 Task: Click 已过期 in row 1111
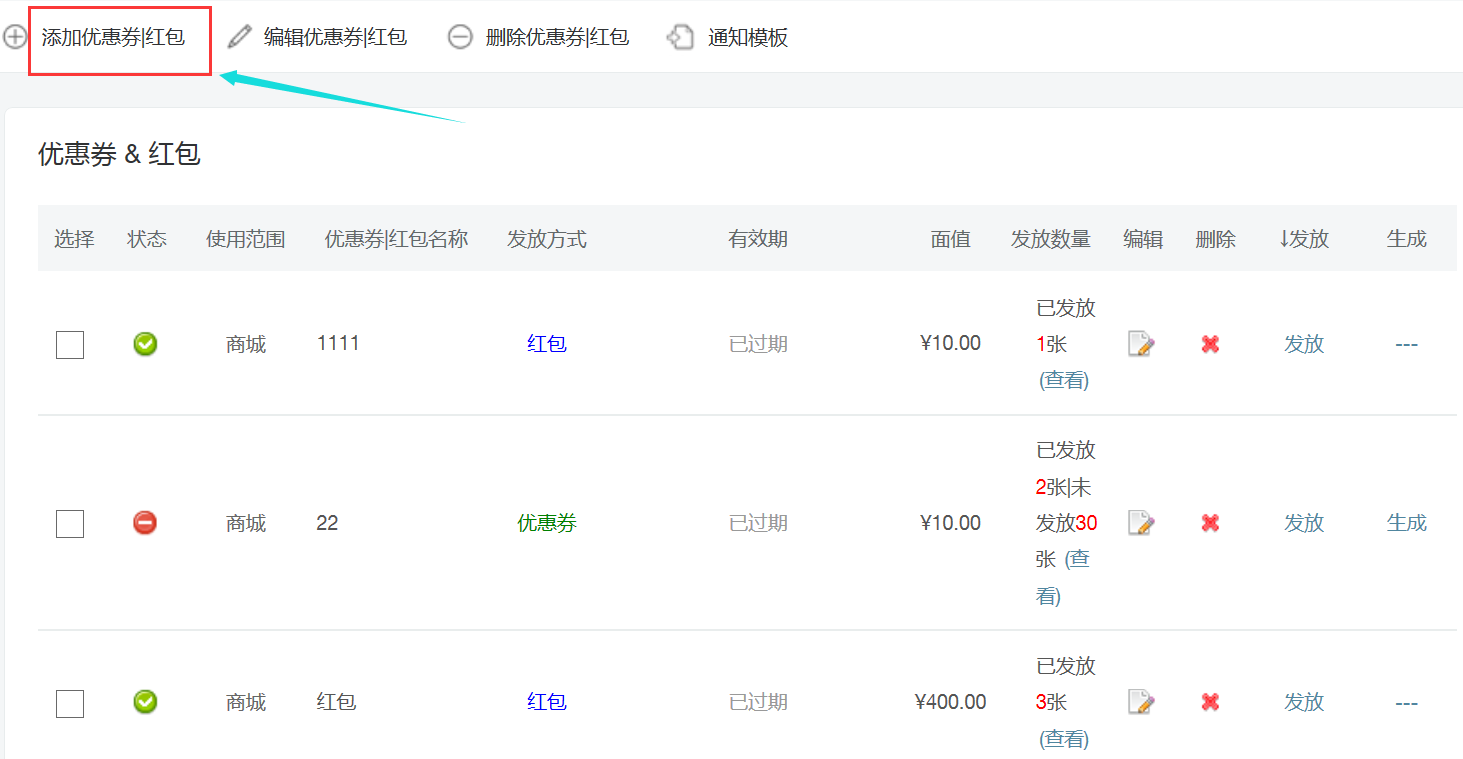(758, 344)
